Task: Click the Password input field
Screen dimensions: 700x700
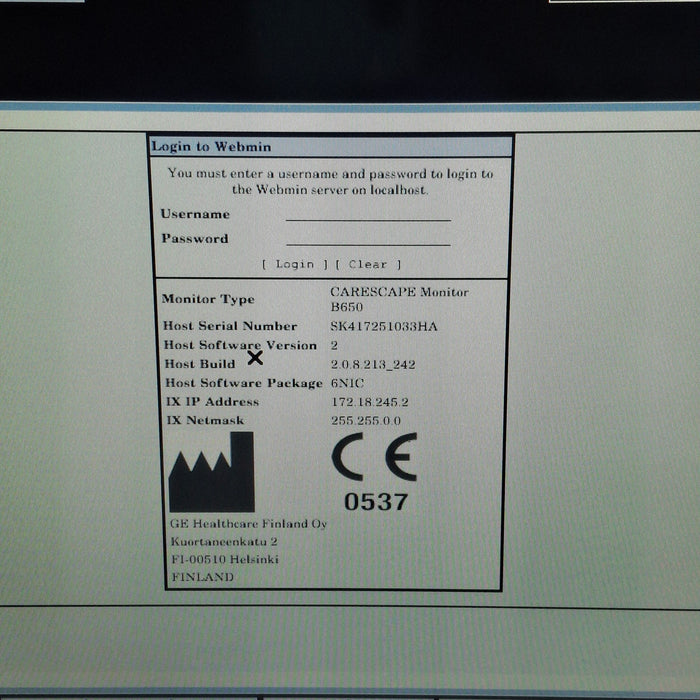Action: point(367,239)
